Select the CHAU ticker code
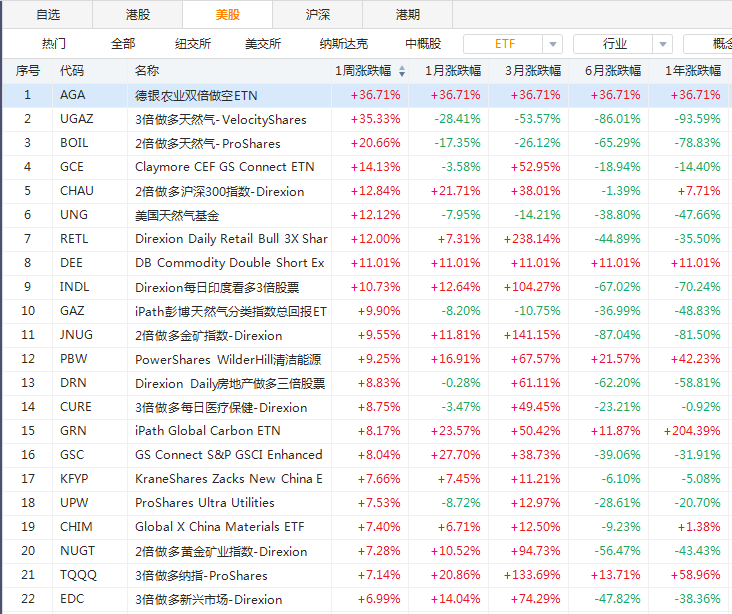This screenshot has height=614, width=732. pyautogui.click(x=77, y=191)
